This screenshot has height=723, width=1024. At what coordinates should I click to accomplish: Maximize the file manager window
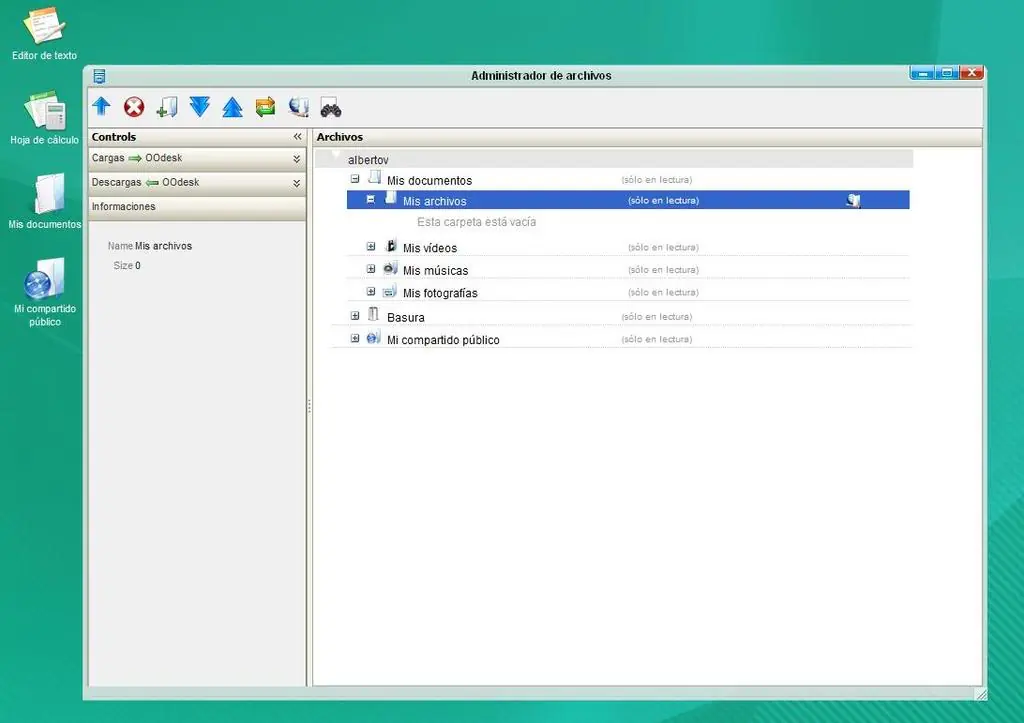coord(947,72)
